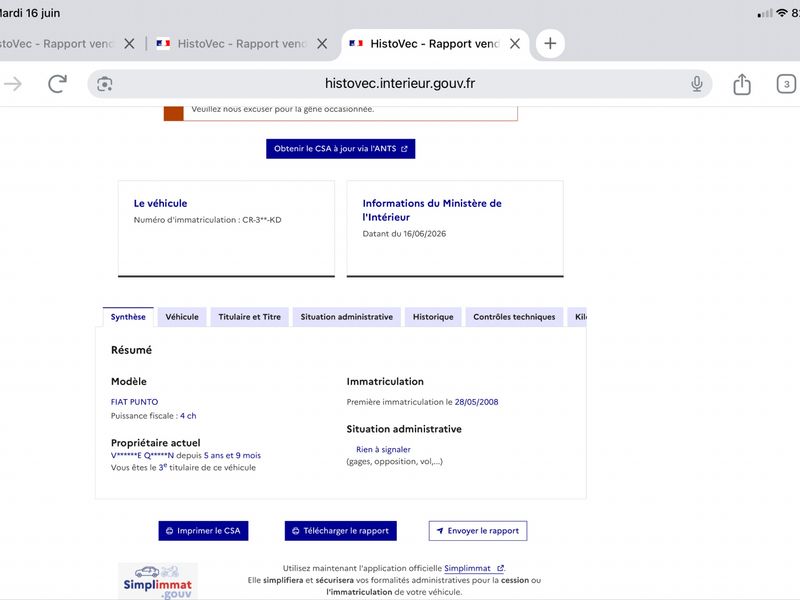
Task: Open the Titulaire et Titre tab
Action: (x=249, y=317)
